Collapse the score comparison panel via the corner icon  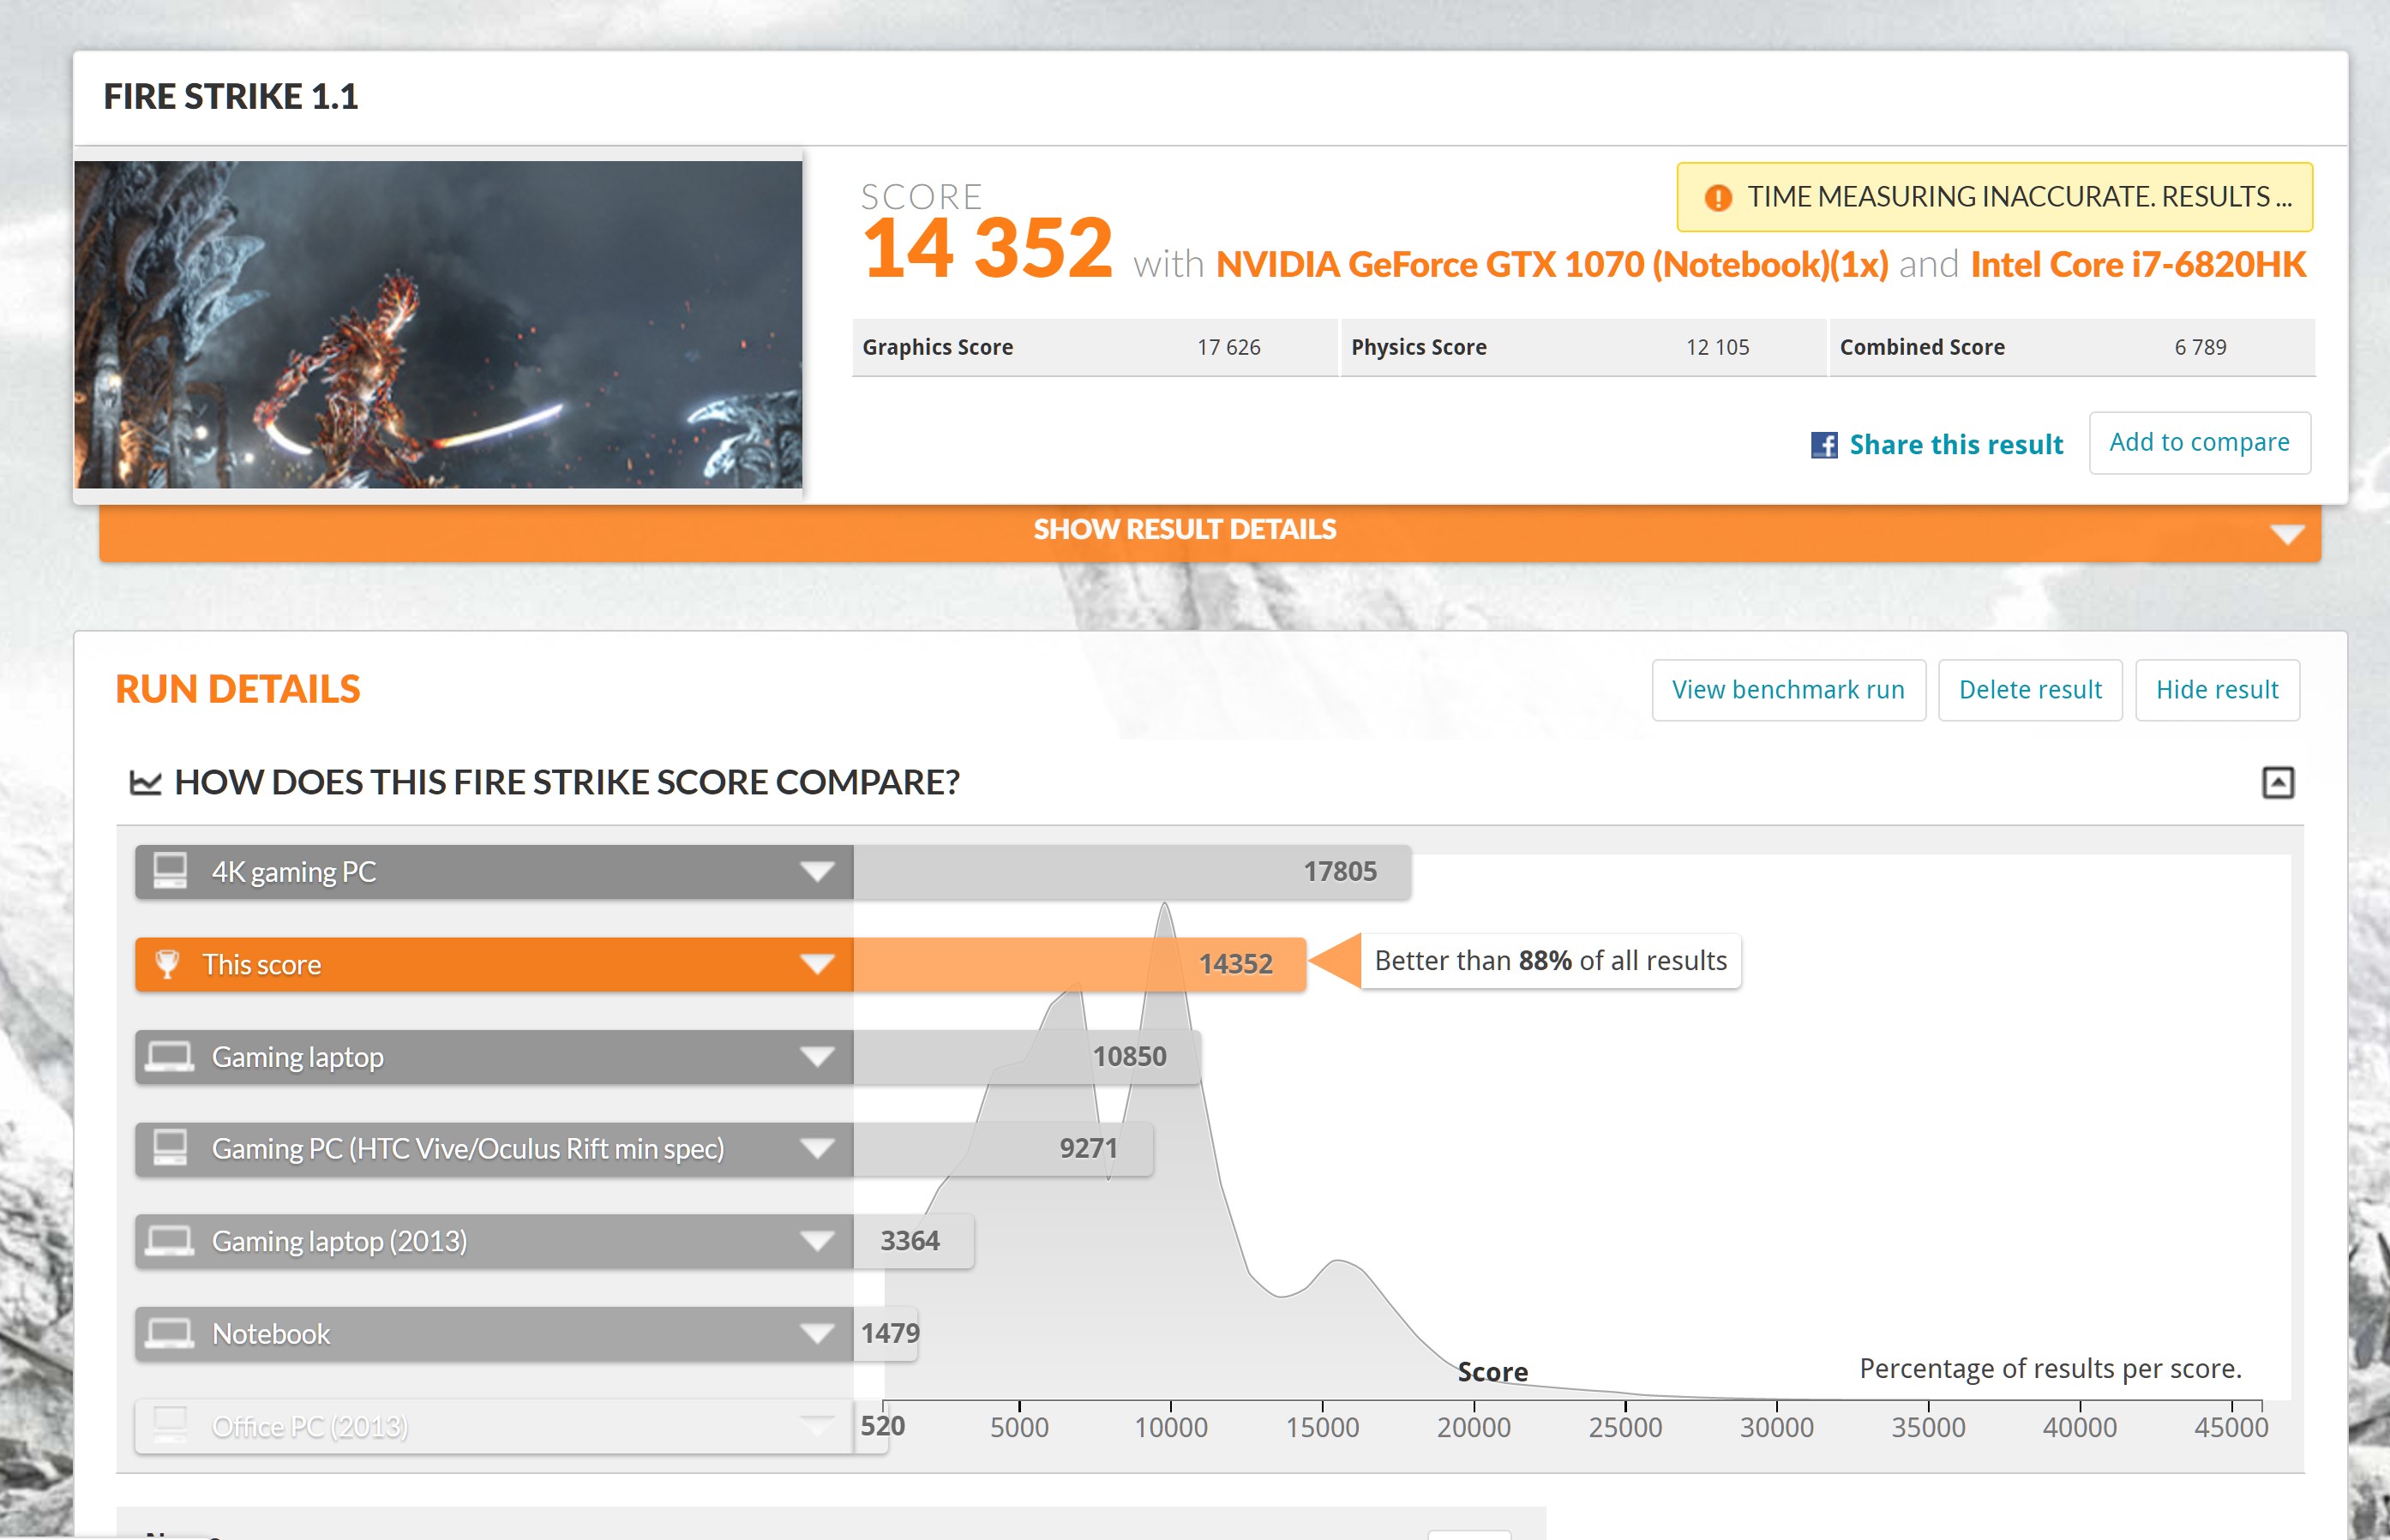tap(2277, 782)
